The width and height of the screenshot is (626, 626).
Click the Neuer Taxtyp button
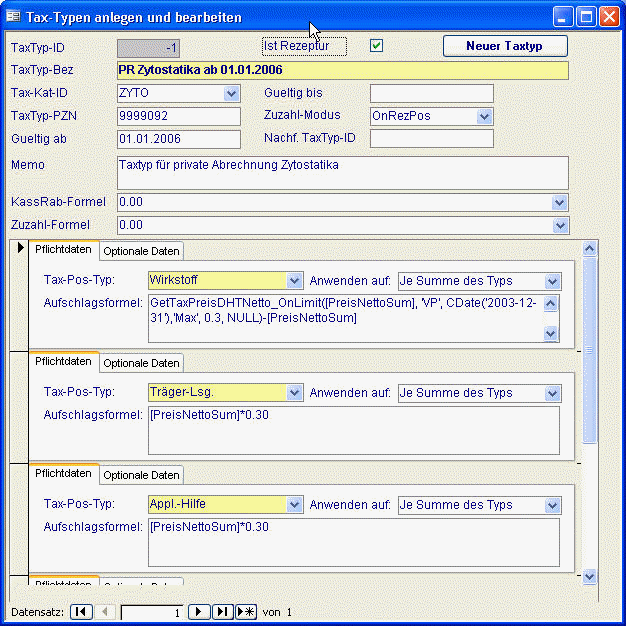(x=505, y=46)
